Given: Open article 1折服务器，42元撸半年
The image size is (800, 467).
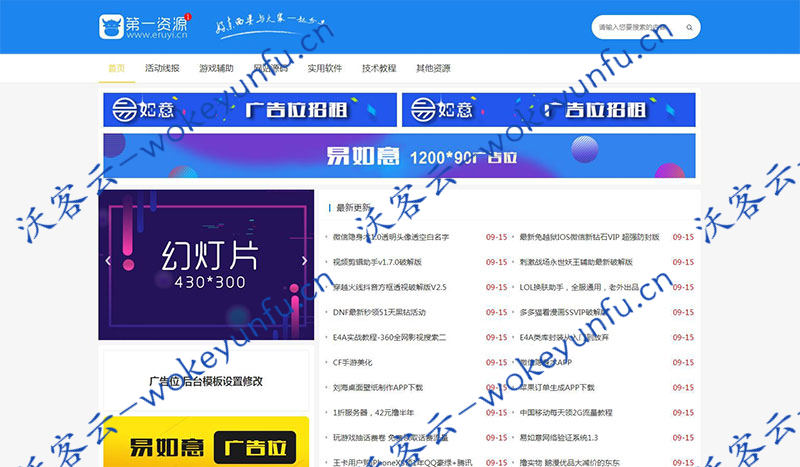Looking at the screenshot, I should tap(373, 412).
